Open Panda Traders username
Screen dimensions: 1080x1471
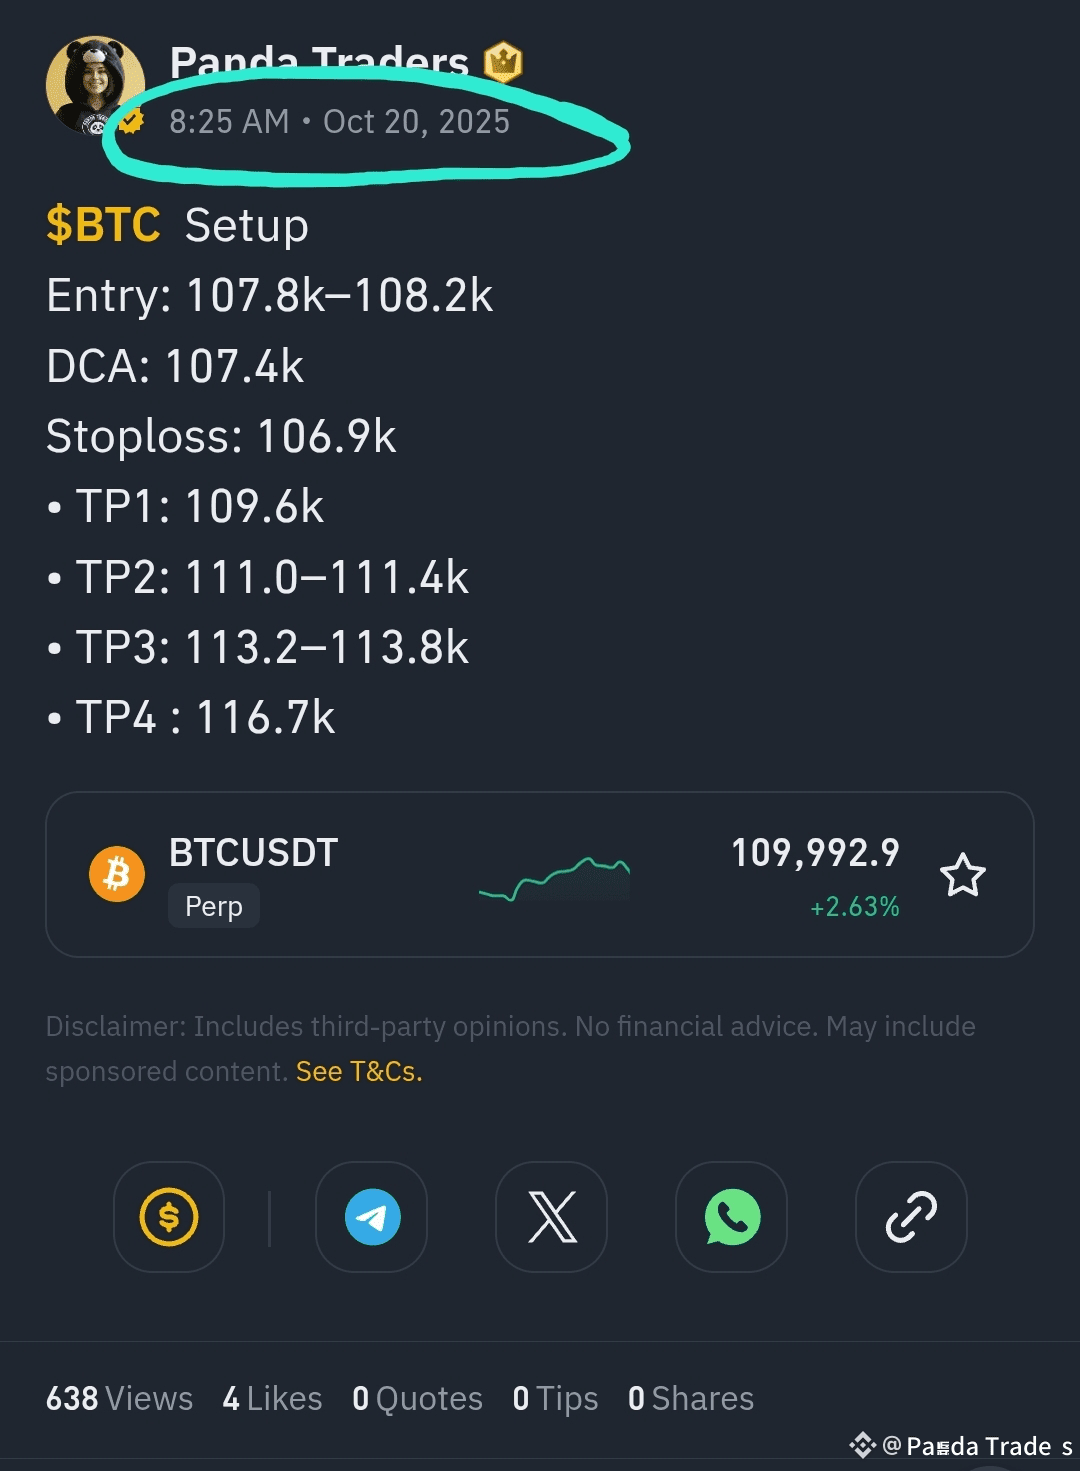click(319, 62)
